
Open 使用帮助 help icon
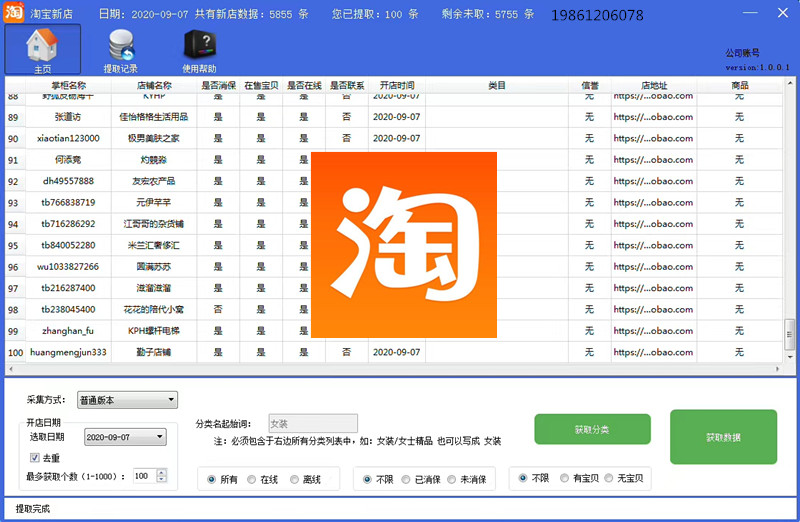point(198,49)
